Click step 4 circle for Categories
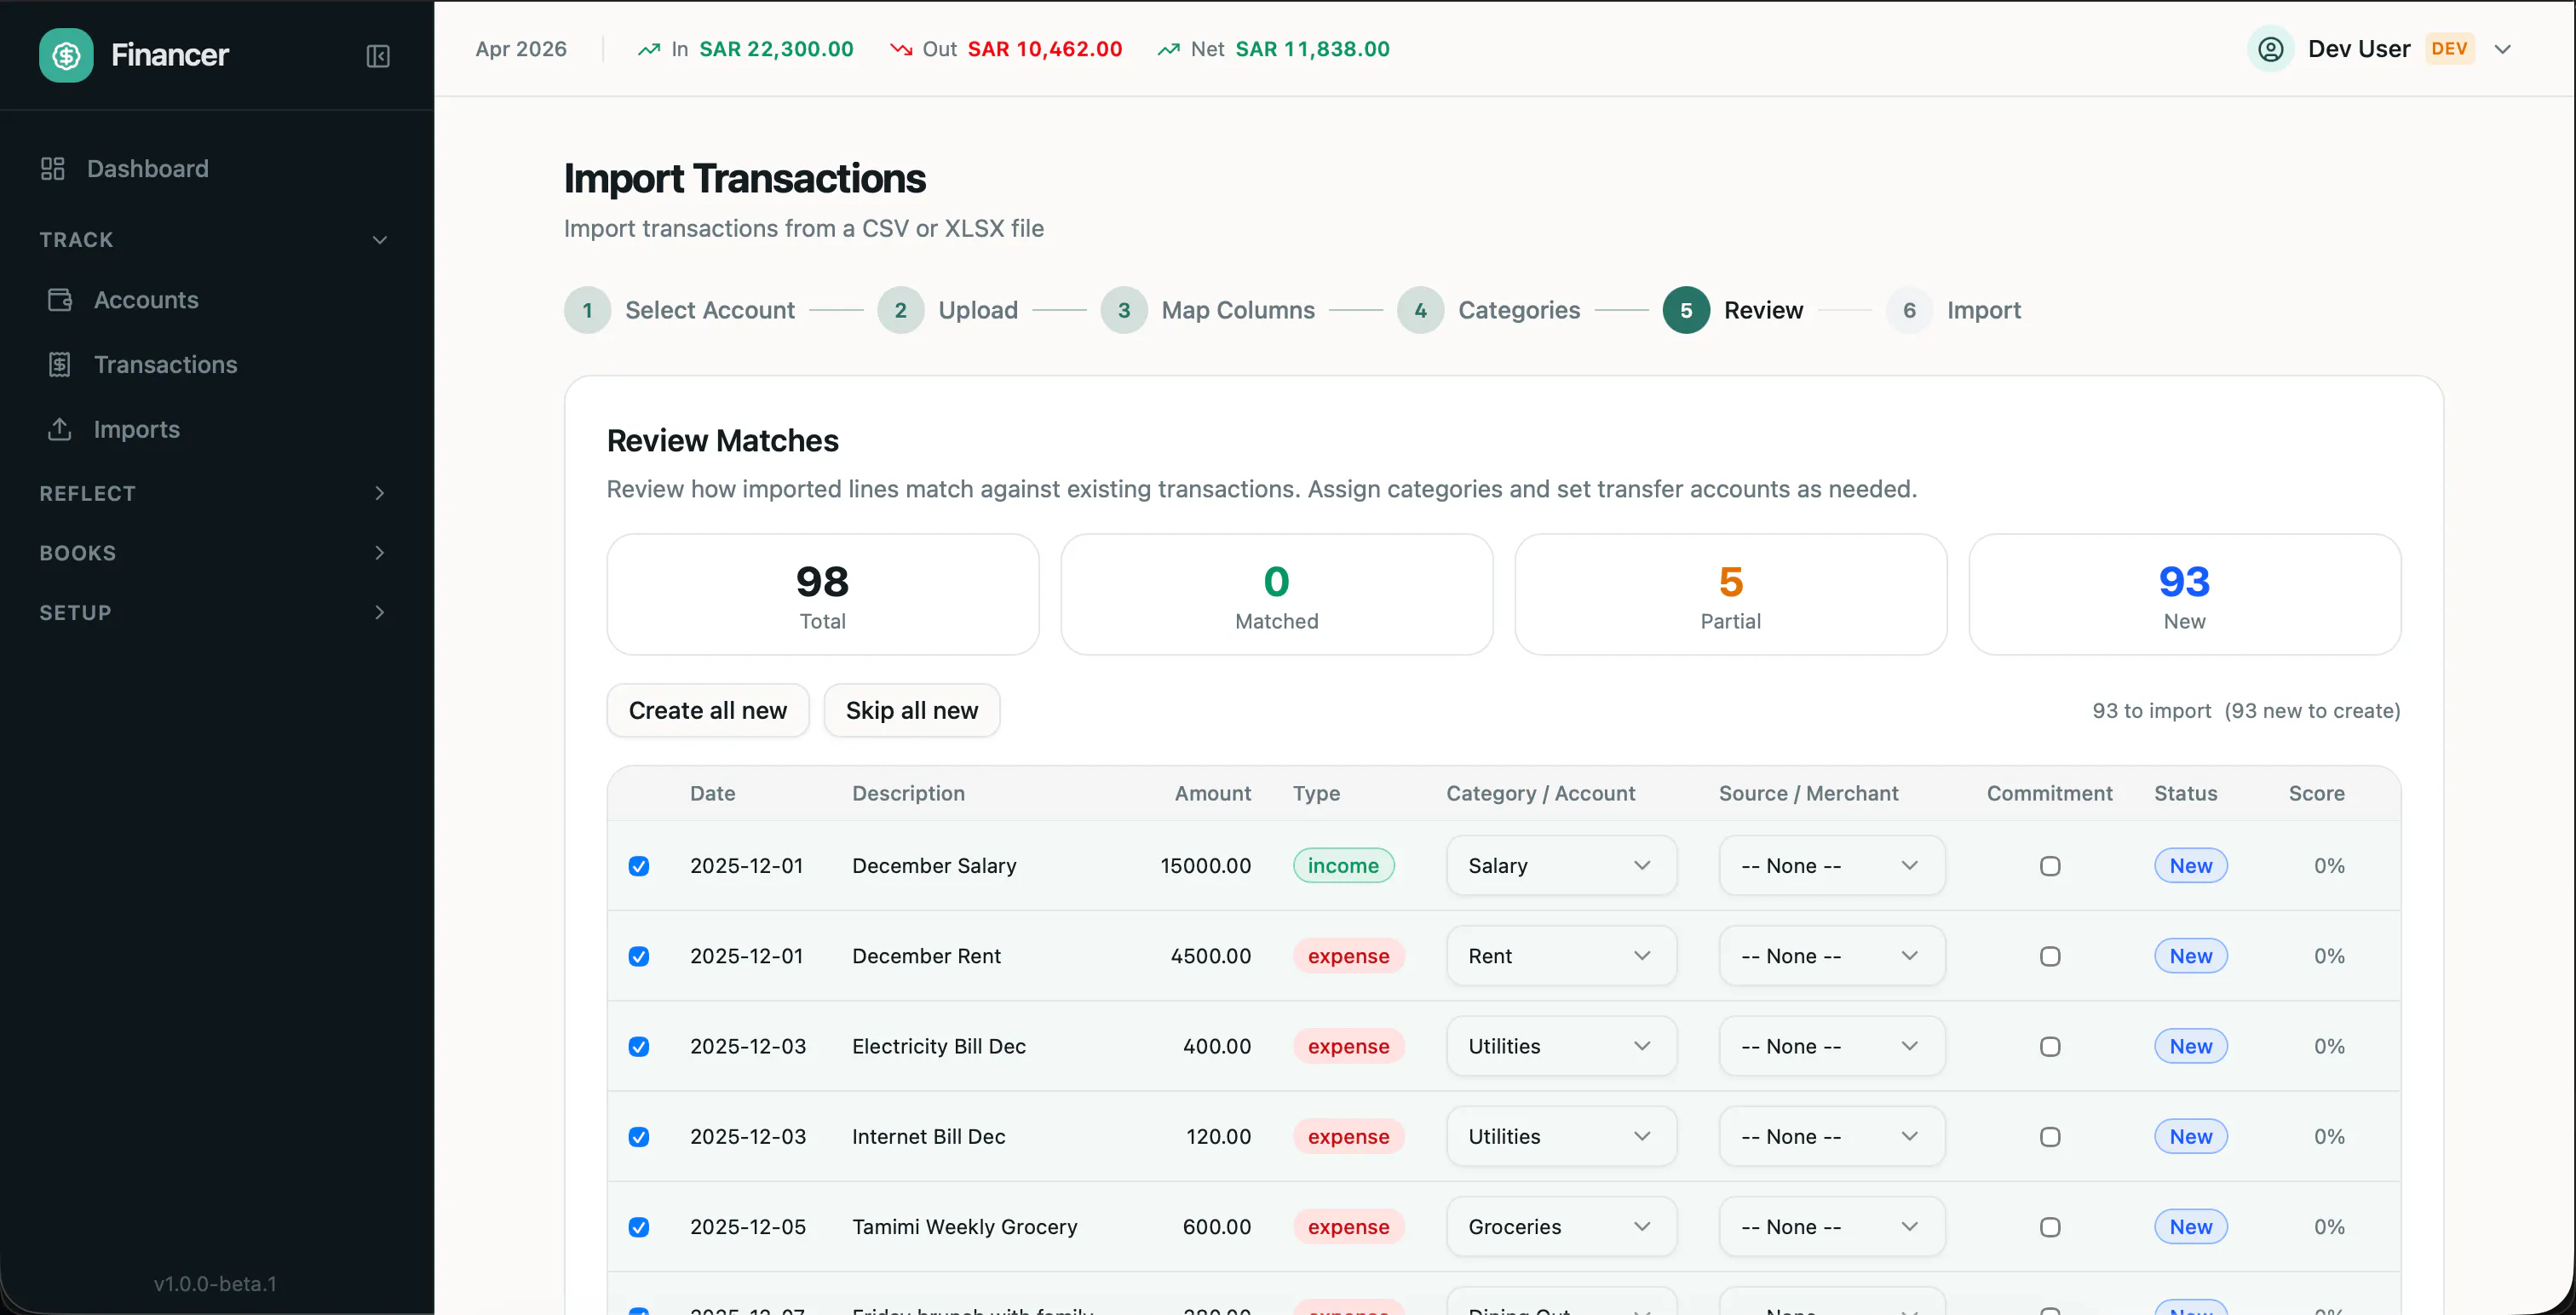This screenshot has height=1315, width=2576. point(1421,310)
